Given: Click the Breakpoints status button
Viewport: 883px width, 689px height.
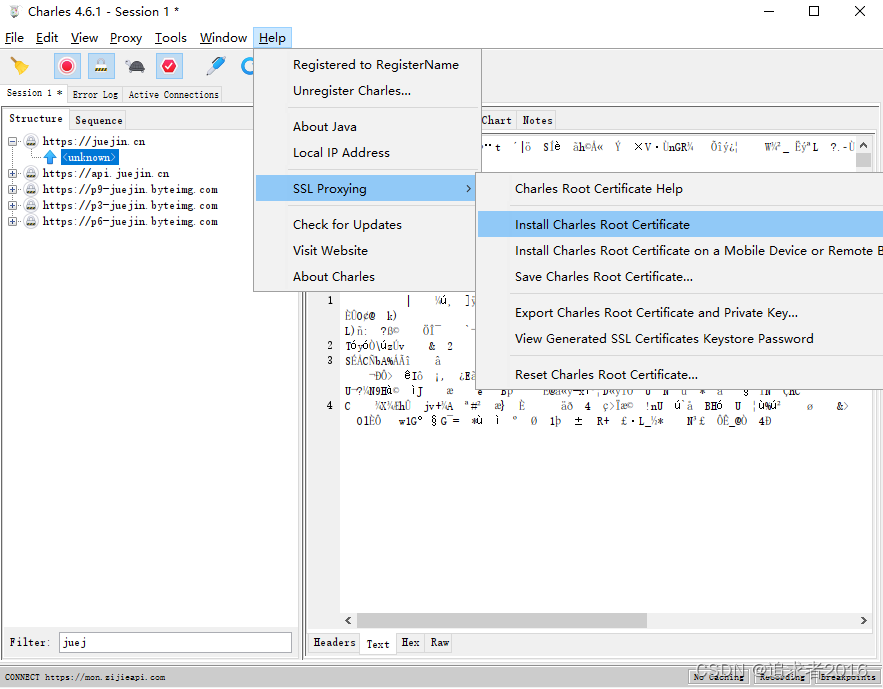Looking at the screenshot, I should pyautogui.click(x=848, y=677).
